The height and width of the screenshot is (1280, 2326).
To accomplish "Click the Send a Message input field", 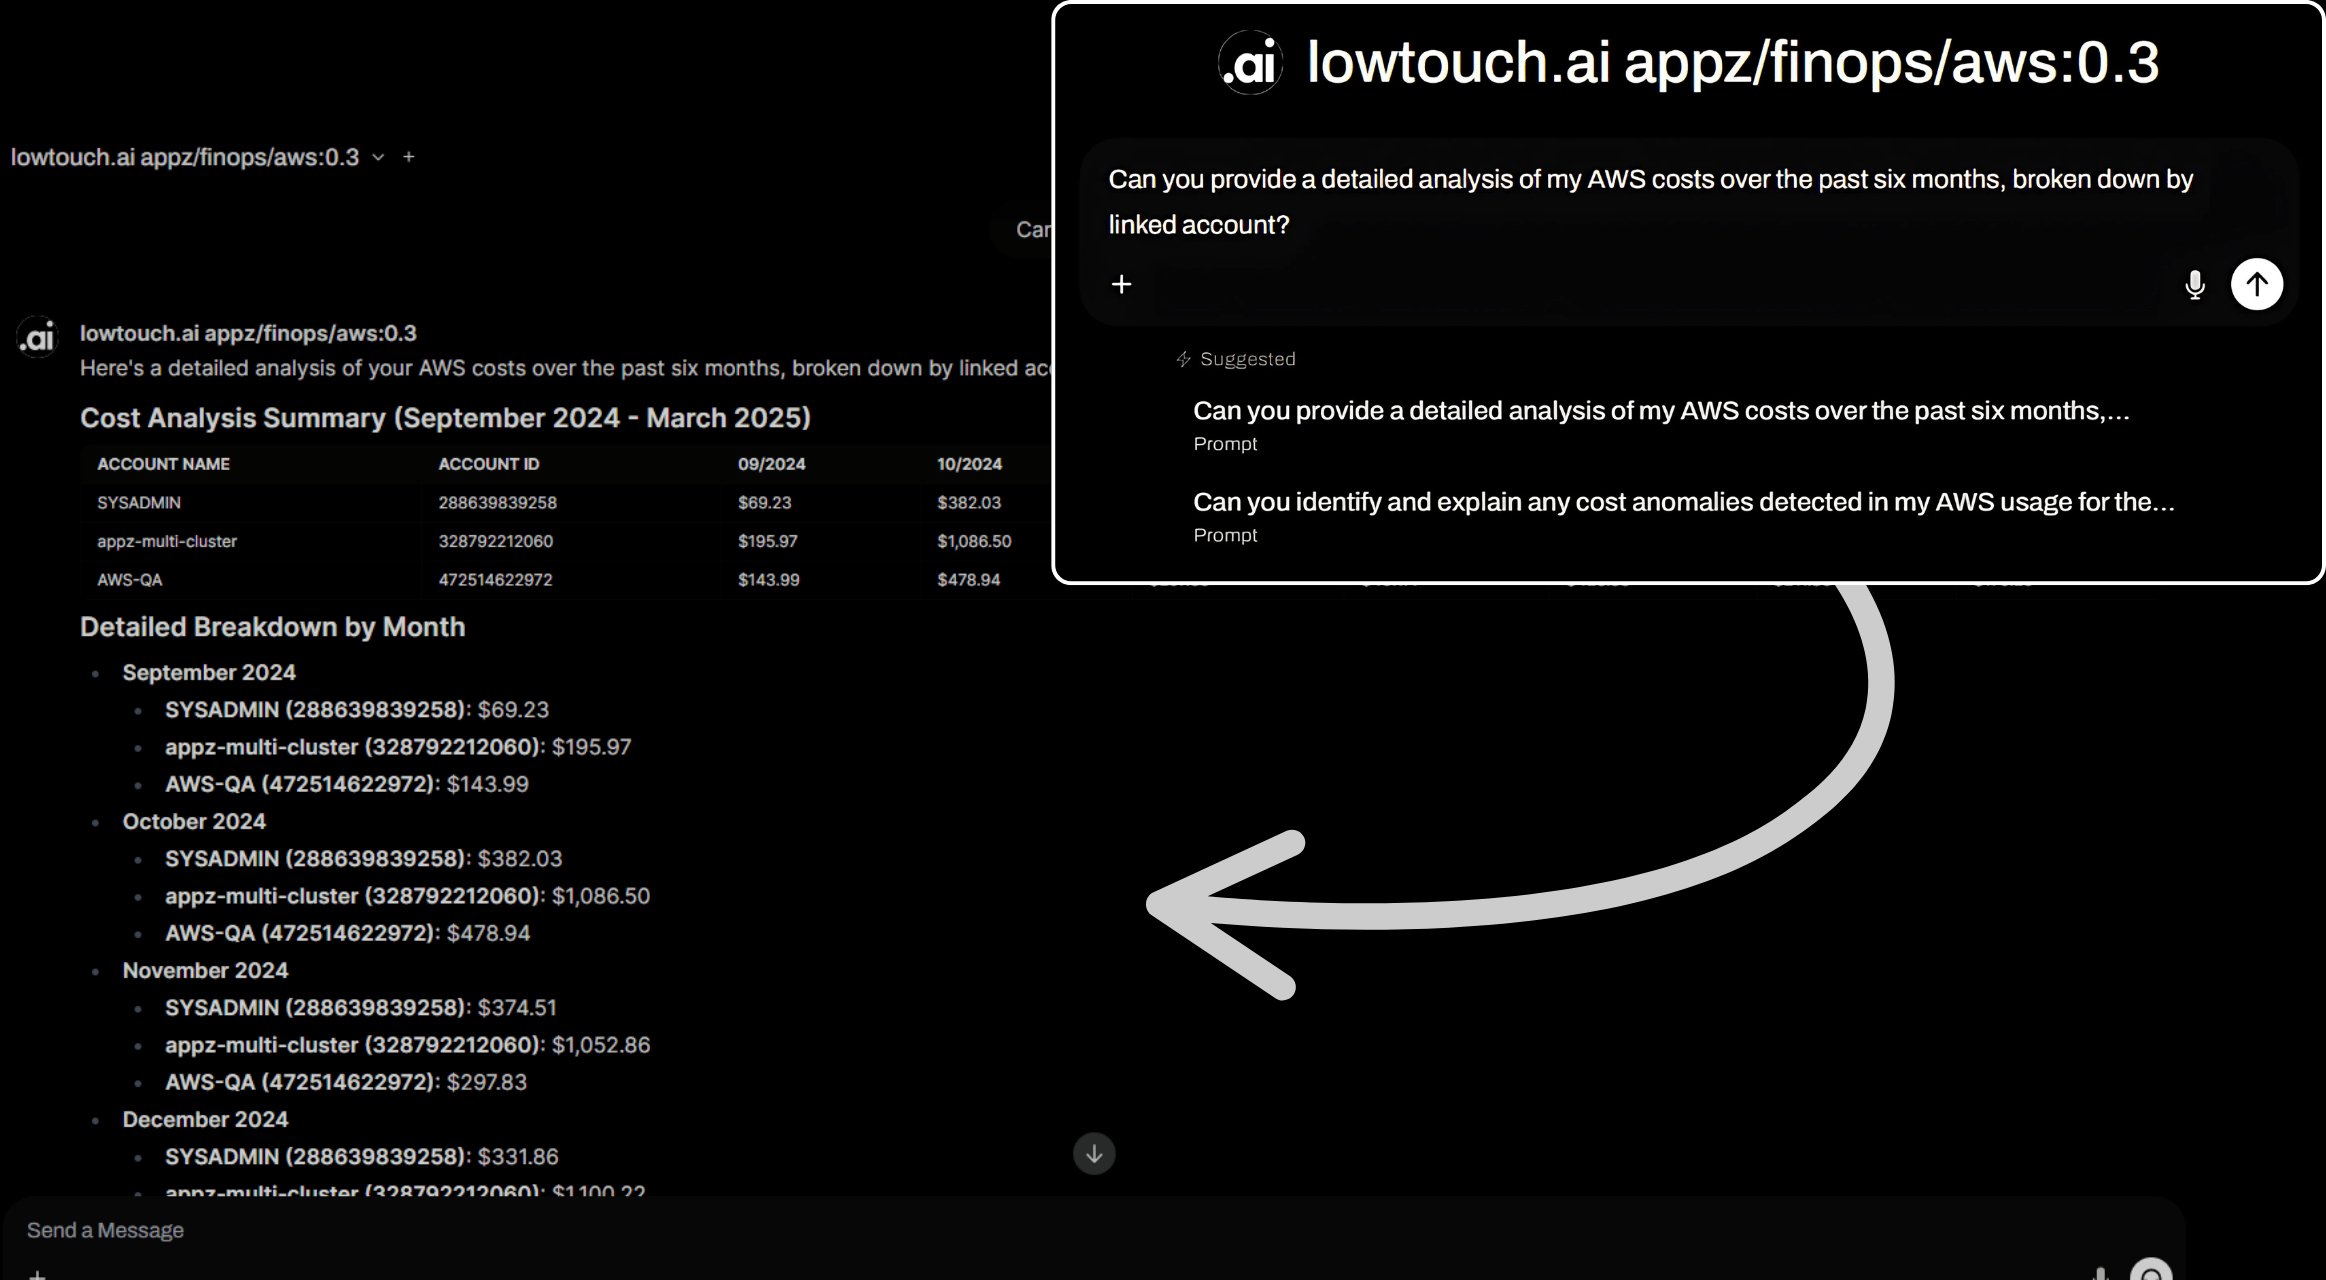I will pyautogui.click(x=1094, y=1231).
